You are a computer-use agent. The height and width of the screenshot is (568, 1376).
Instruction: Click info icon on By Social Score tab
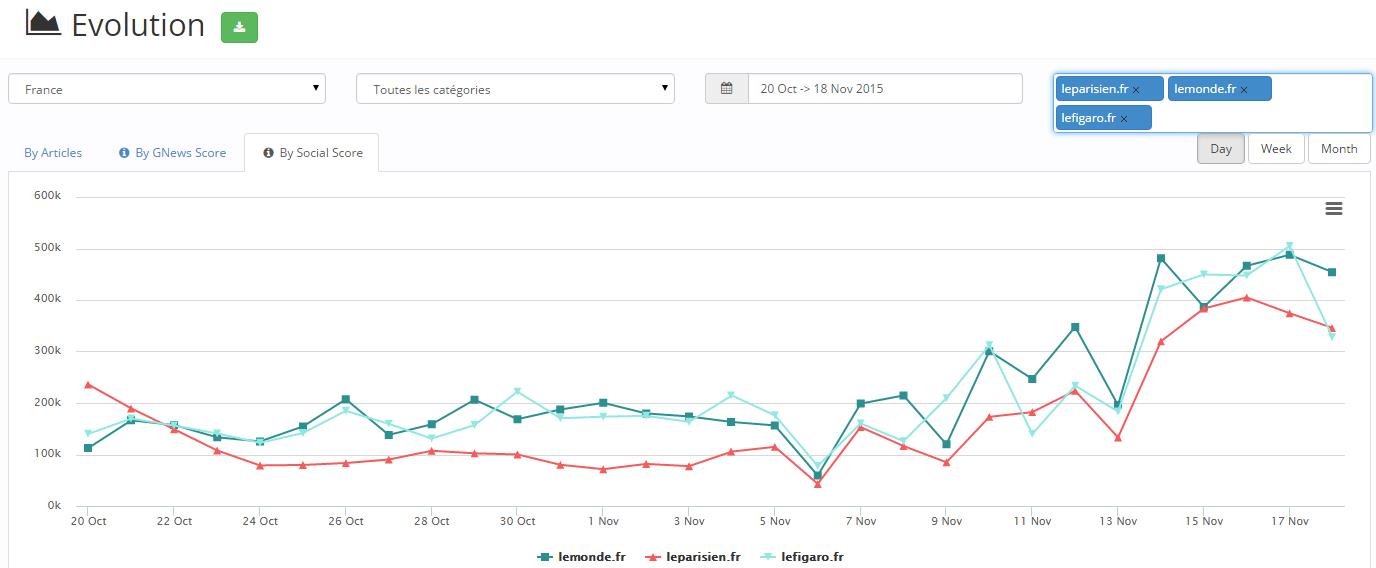click(268, 153)
